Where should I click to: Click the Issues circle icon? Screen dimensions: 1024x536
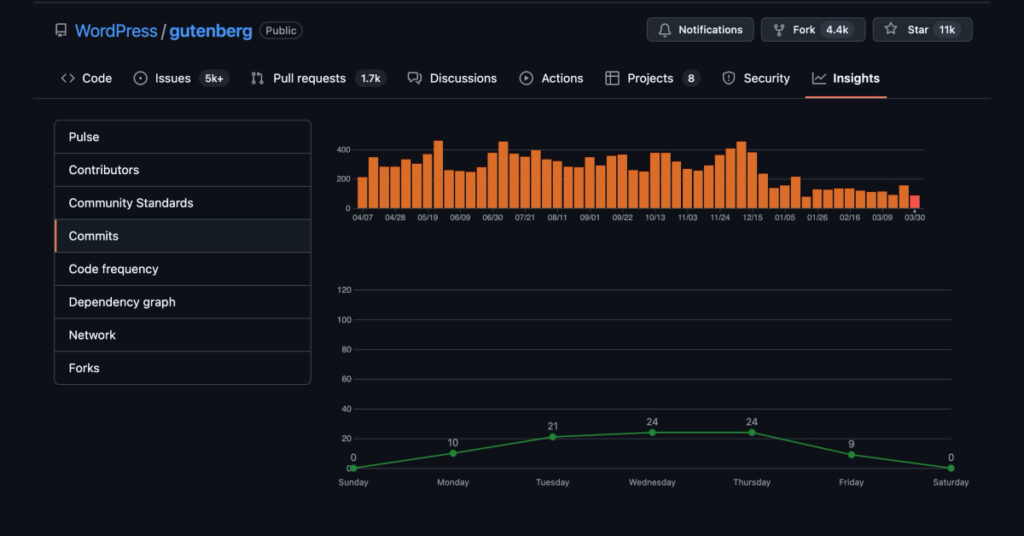pyautogui.click(x=141, y=78)
